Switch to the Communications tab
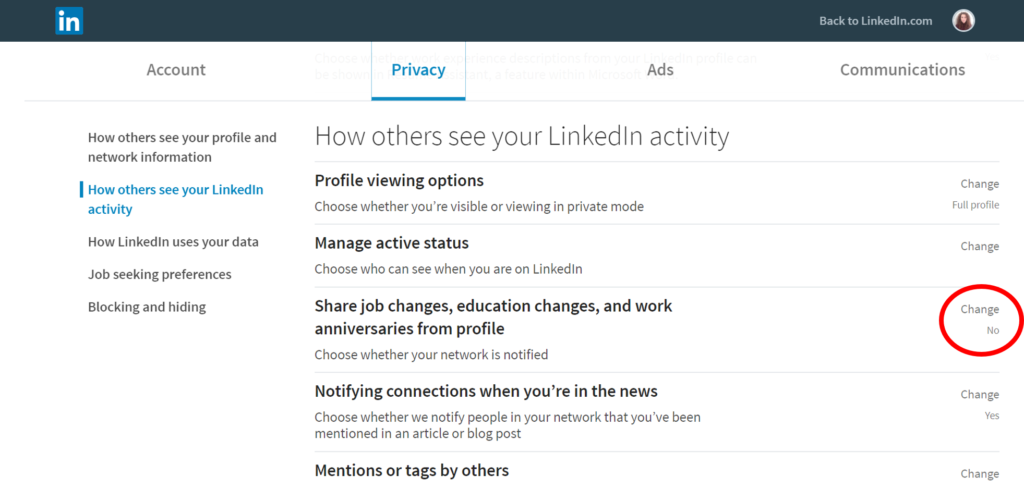The width and height of the screenshot is (1024, 488). tap(903, 70)
